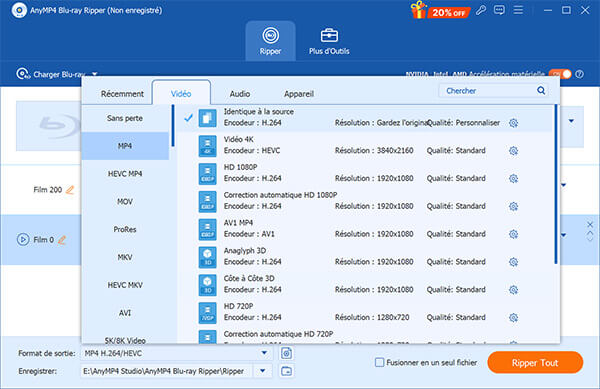
Task: Open the Ripper tab
Action: pyautogui.click(x=270, y=41)
